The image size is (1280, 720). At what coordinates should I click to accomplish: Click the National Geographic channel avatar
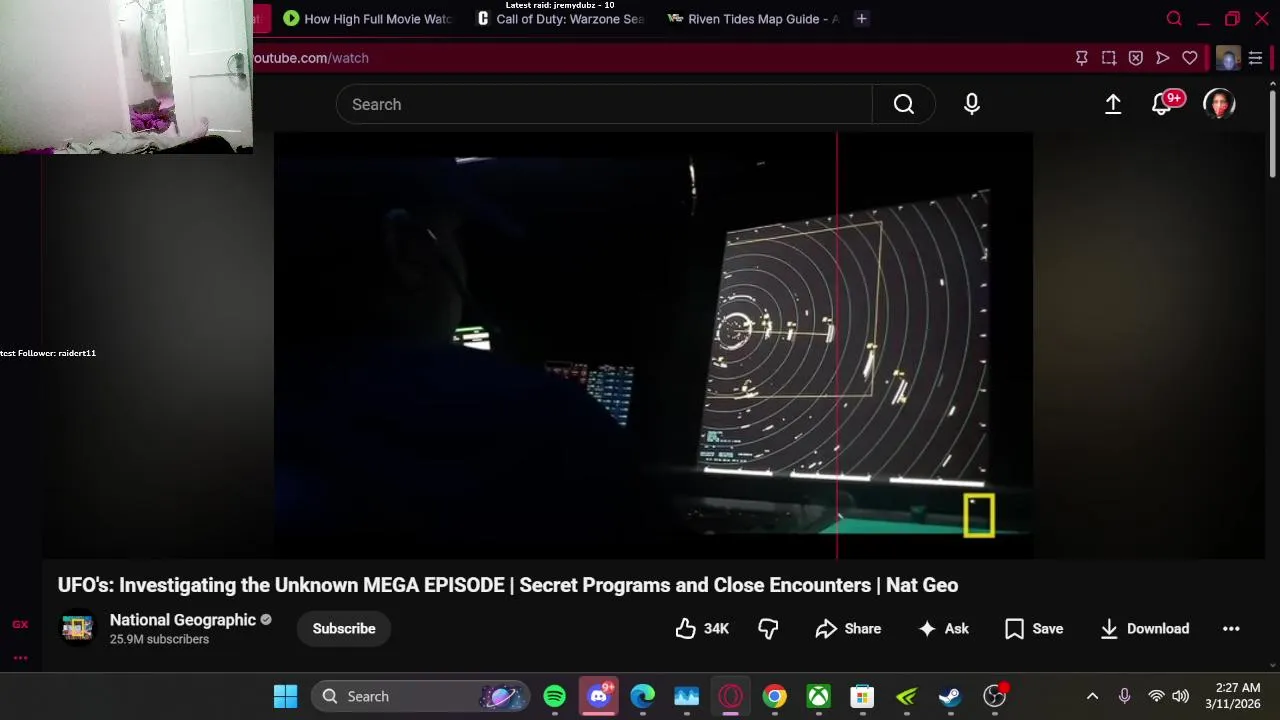[77, 628]
